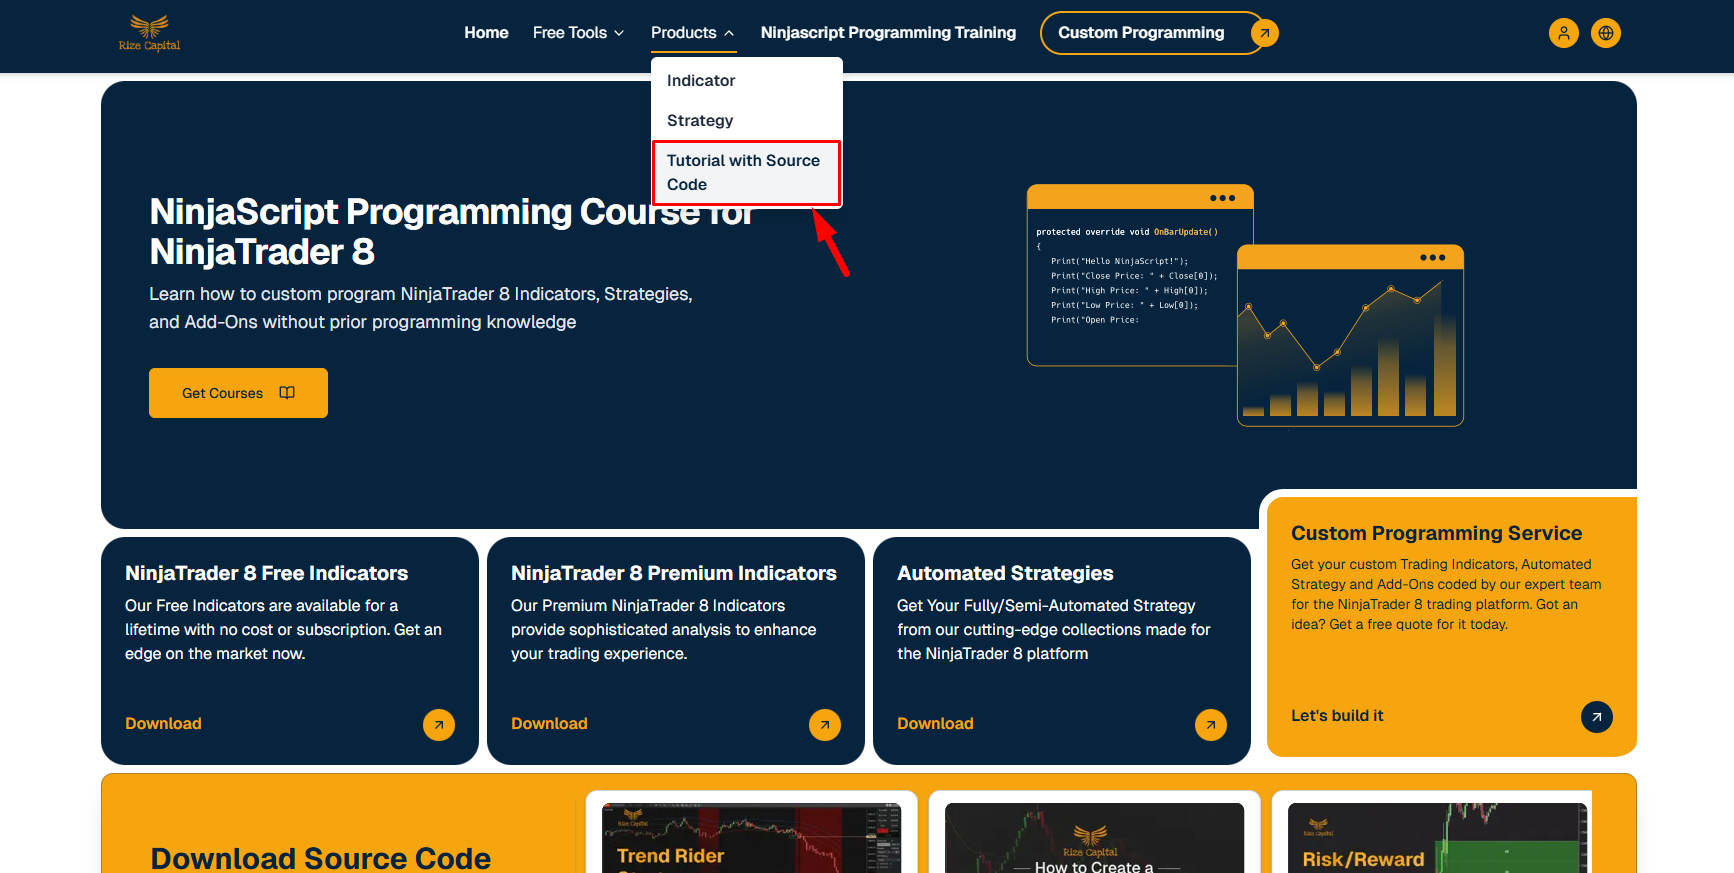
Task: Click the Automated Strategies heading
Action: click(x=1005, y=573)
